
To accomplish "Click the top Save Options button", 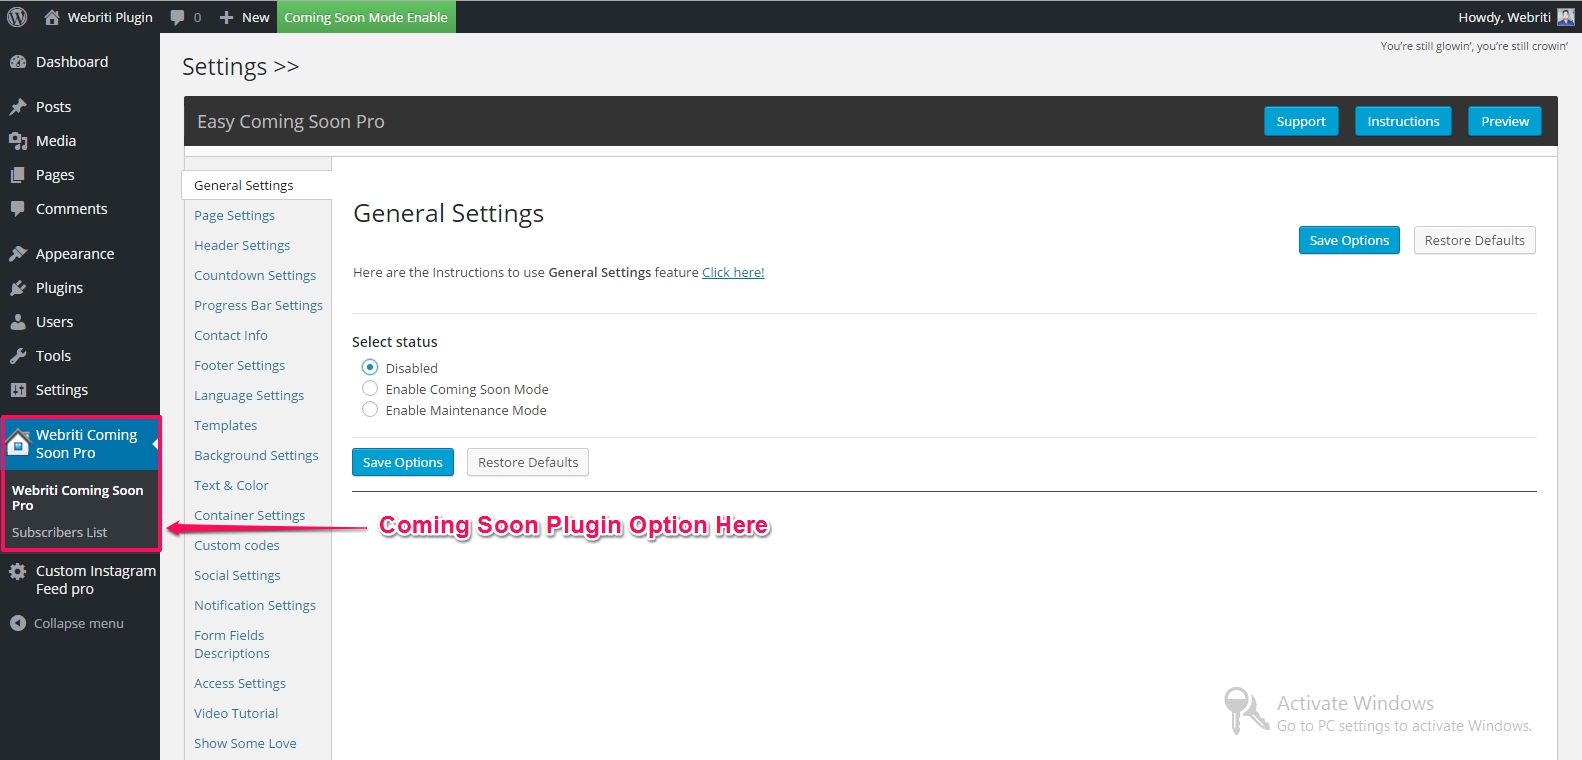I will 1349,240.
